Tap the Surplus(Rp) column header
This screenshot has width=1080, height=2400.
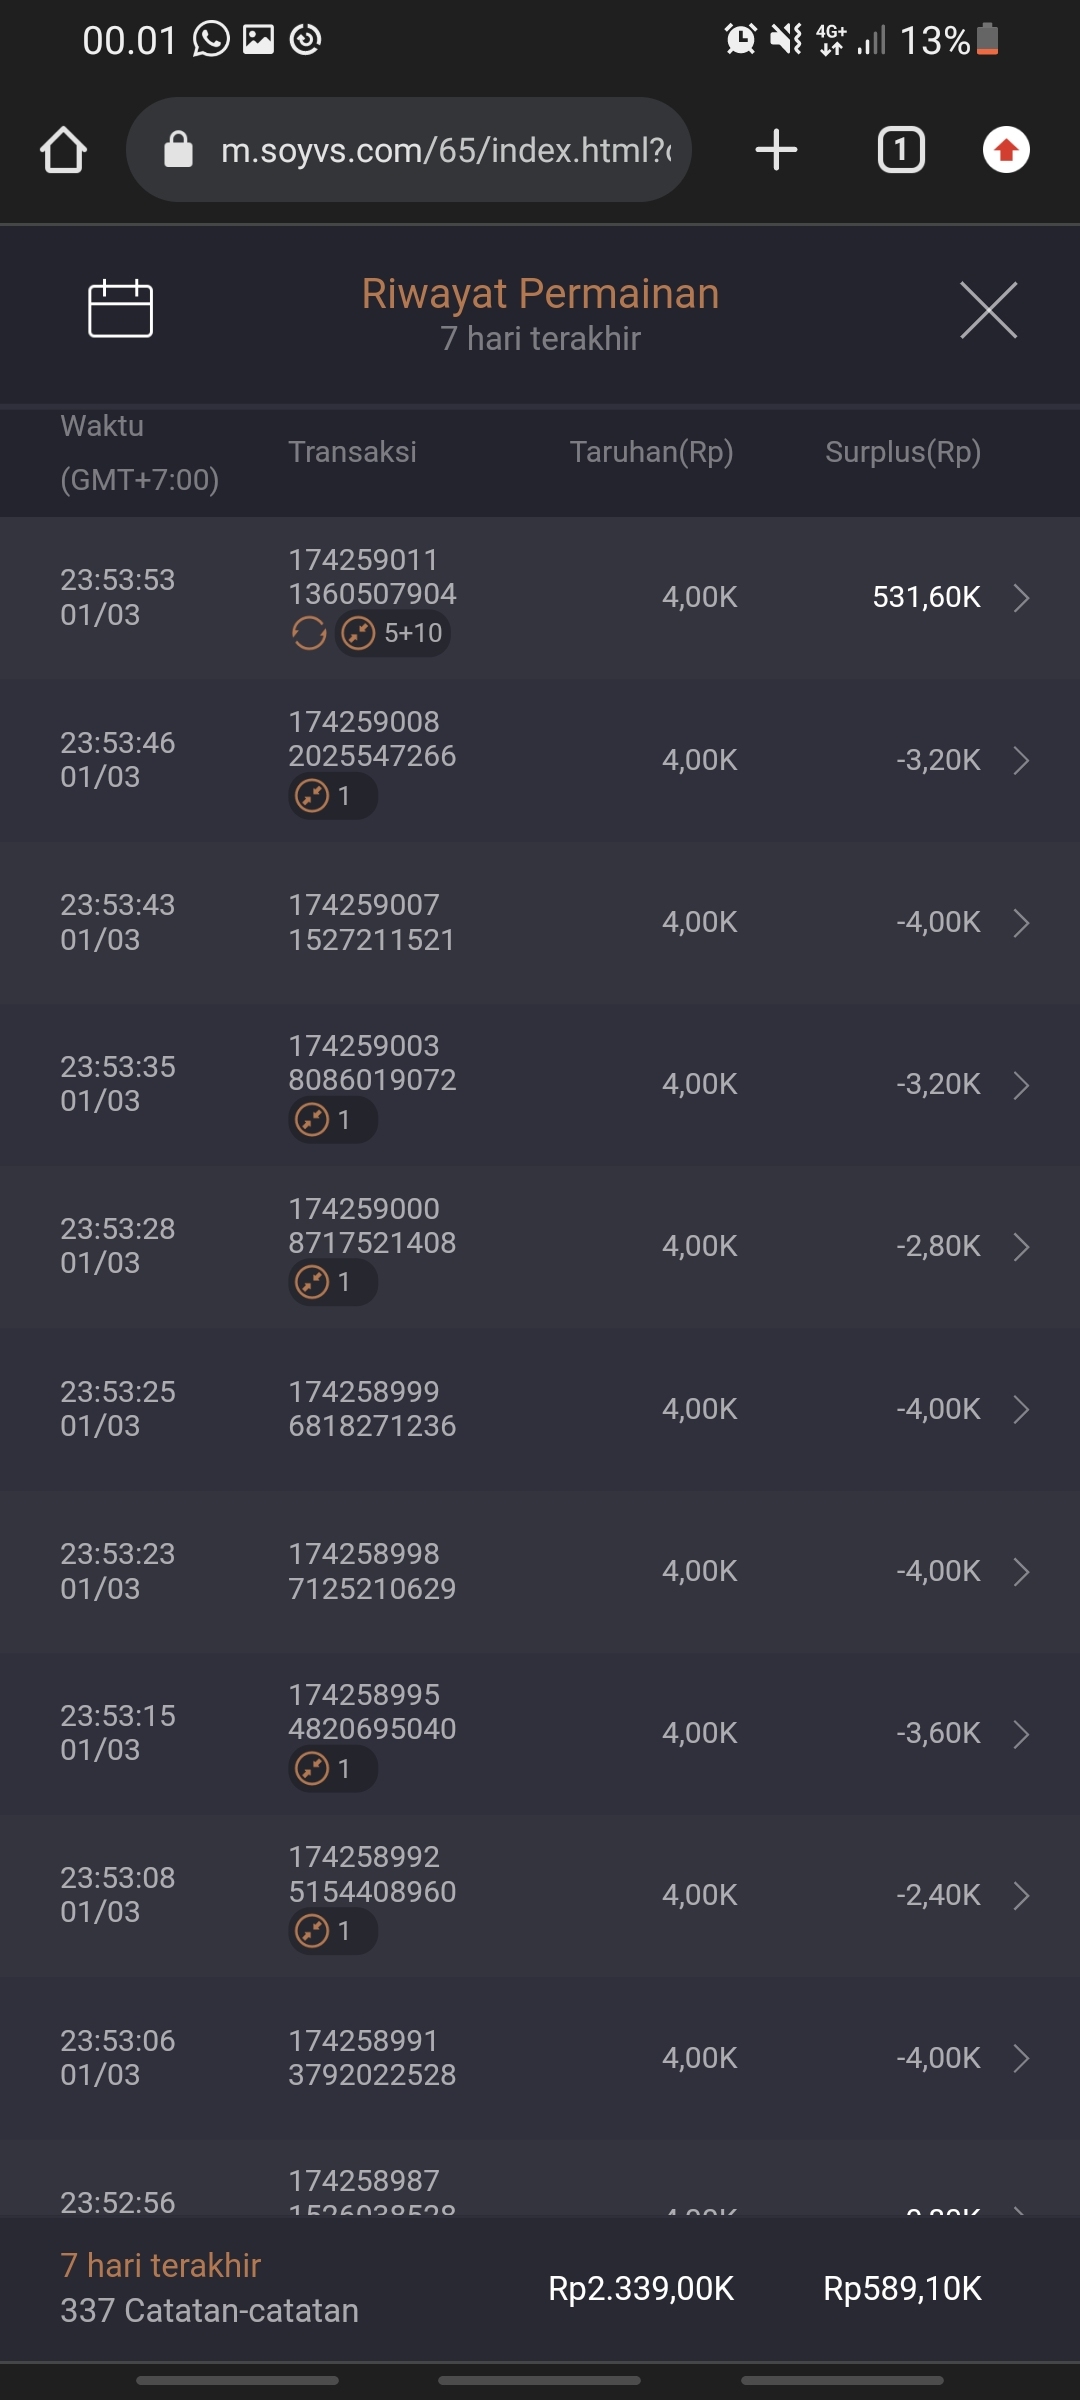coord(902,452)
